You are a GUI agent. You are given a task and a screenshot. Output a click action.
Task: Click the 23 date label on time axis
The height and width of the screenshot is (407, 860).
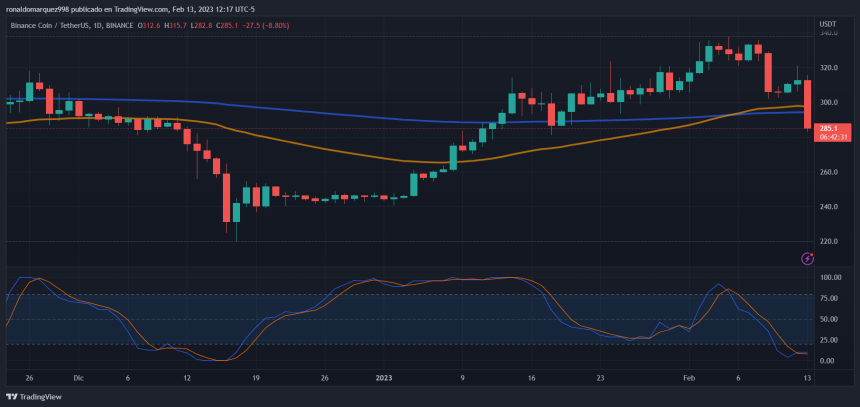[601, 378]
